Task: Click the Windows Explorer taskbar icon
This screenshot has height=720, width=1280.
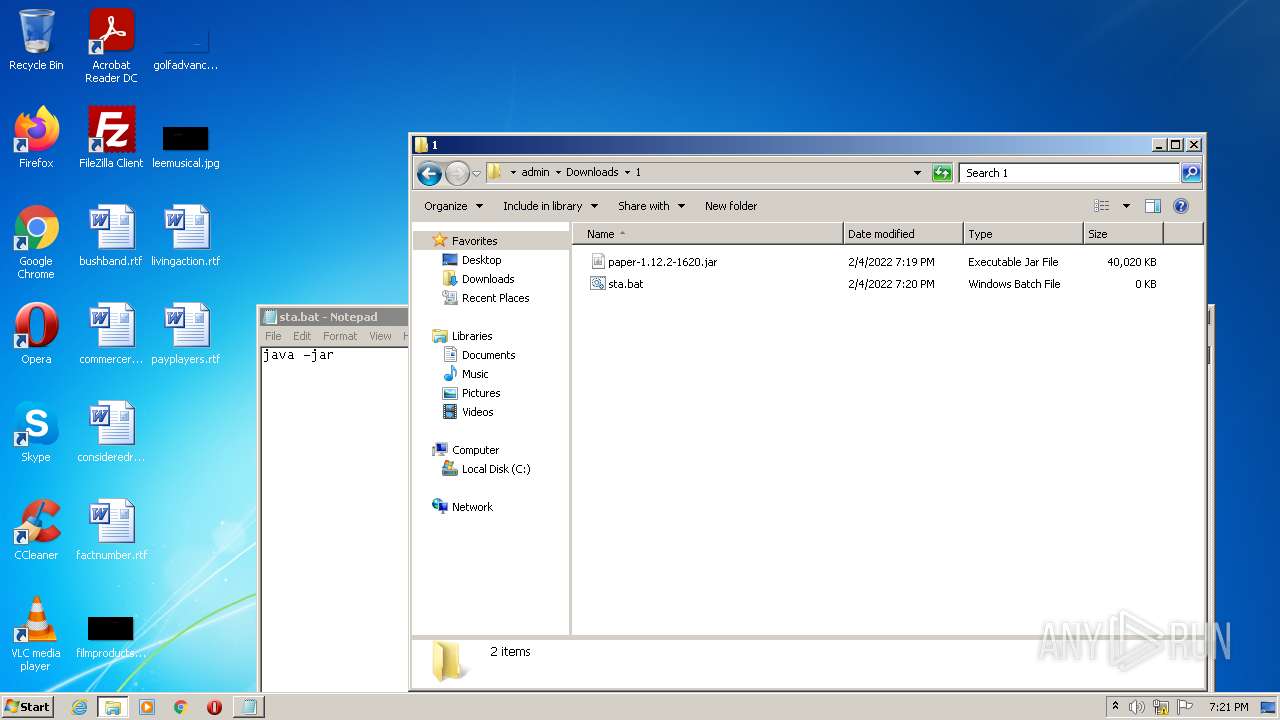Action: tap(112, 707)
